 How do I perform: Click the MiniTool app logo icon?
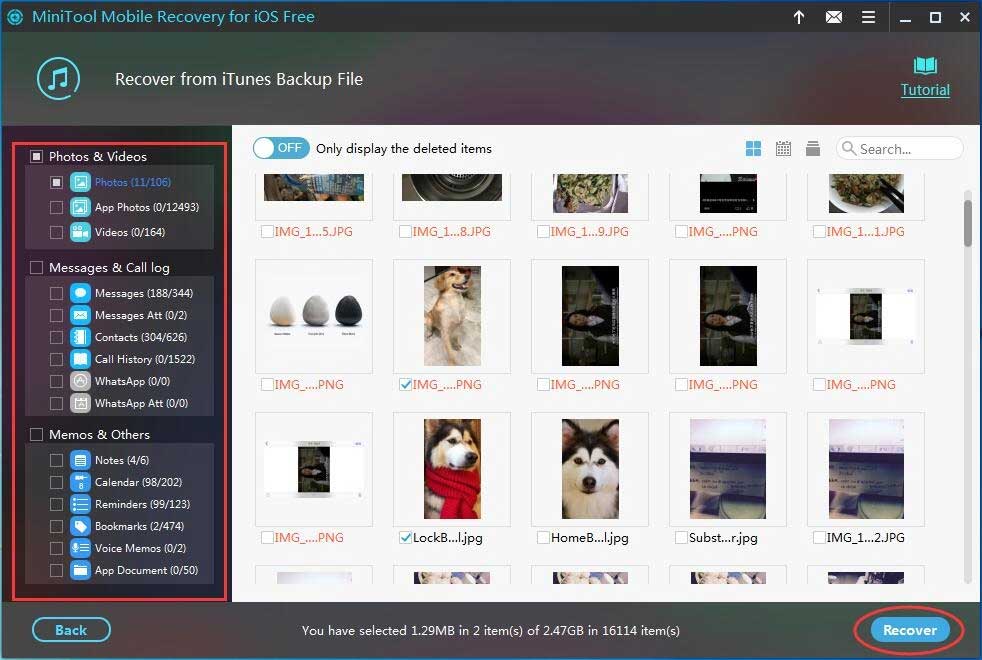14,17
